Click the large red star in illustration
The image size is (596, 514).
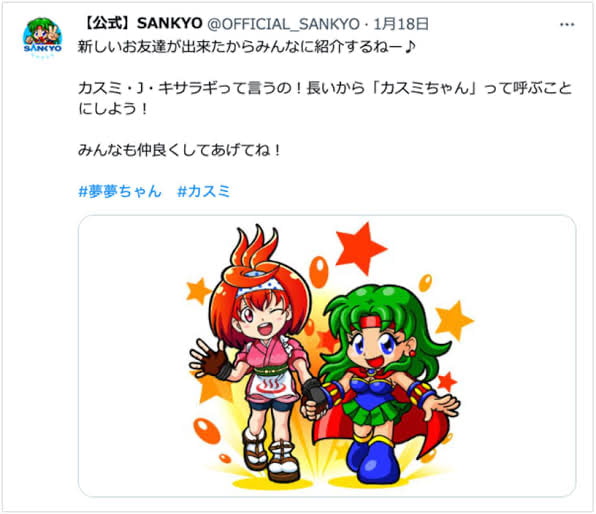point(360,249)
